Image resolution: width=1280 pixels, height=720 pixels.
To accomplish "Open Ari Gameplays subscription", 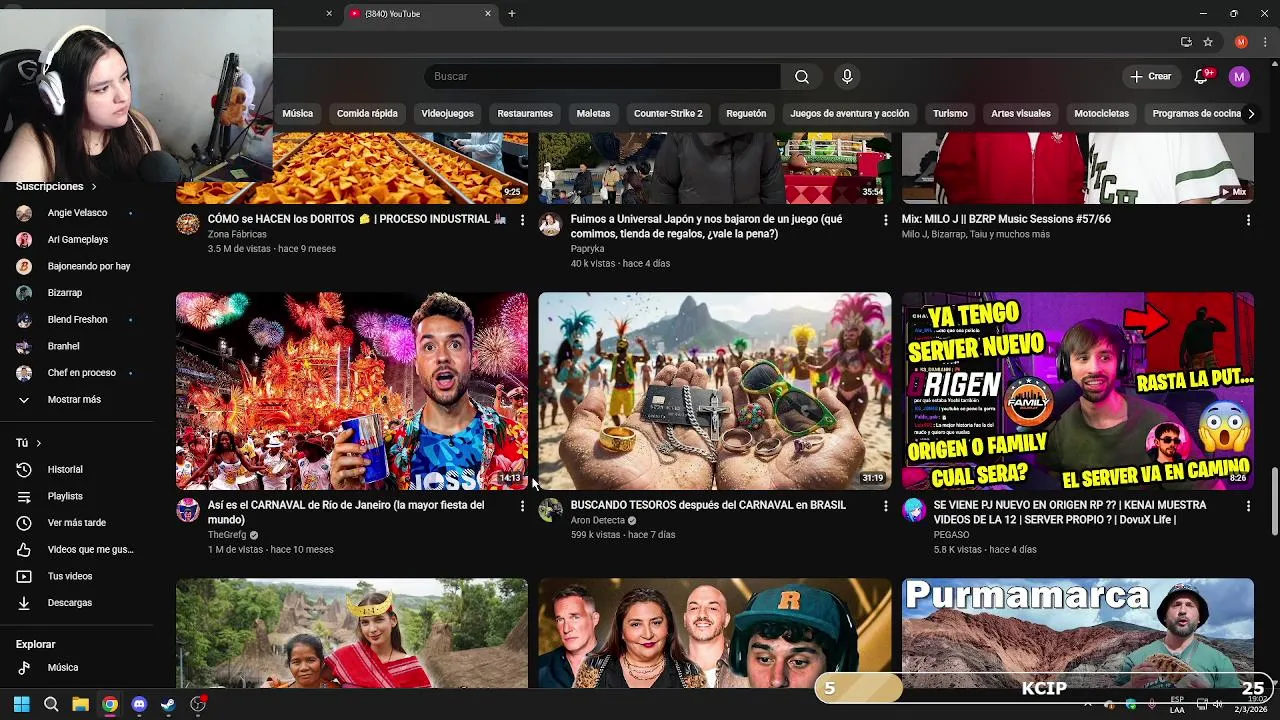I will 77,240.
